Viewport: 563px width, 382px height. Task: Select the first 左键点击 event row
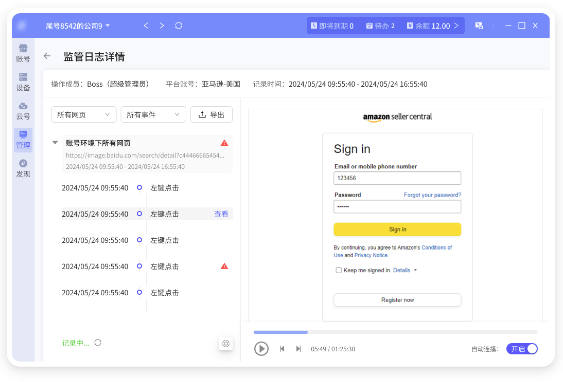click(147, 188)
